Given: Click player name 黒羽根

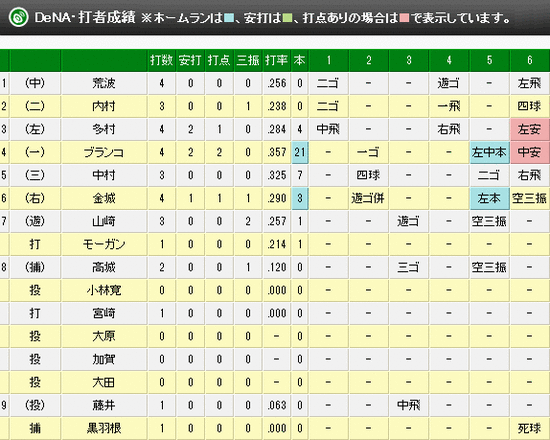Looking at the screenshot, I should 104,428.
